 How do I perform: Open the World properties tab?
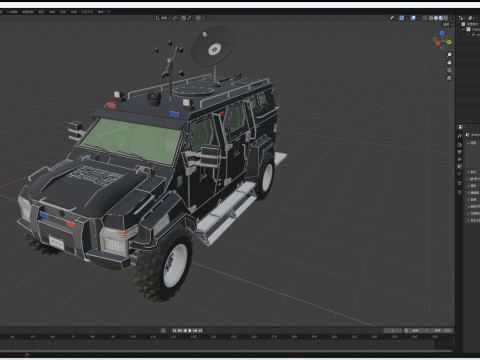click(459, 173)
